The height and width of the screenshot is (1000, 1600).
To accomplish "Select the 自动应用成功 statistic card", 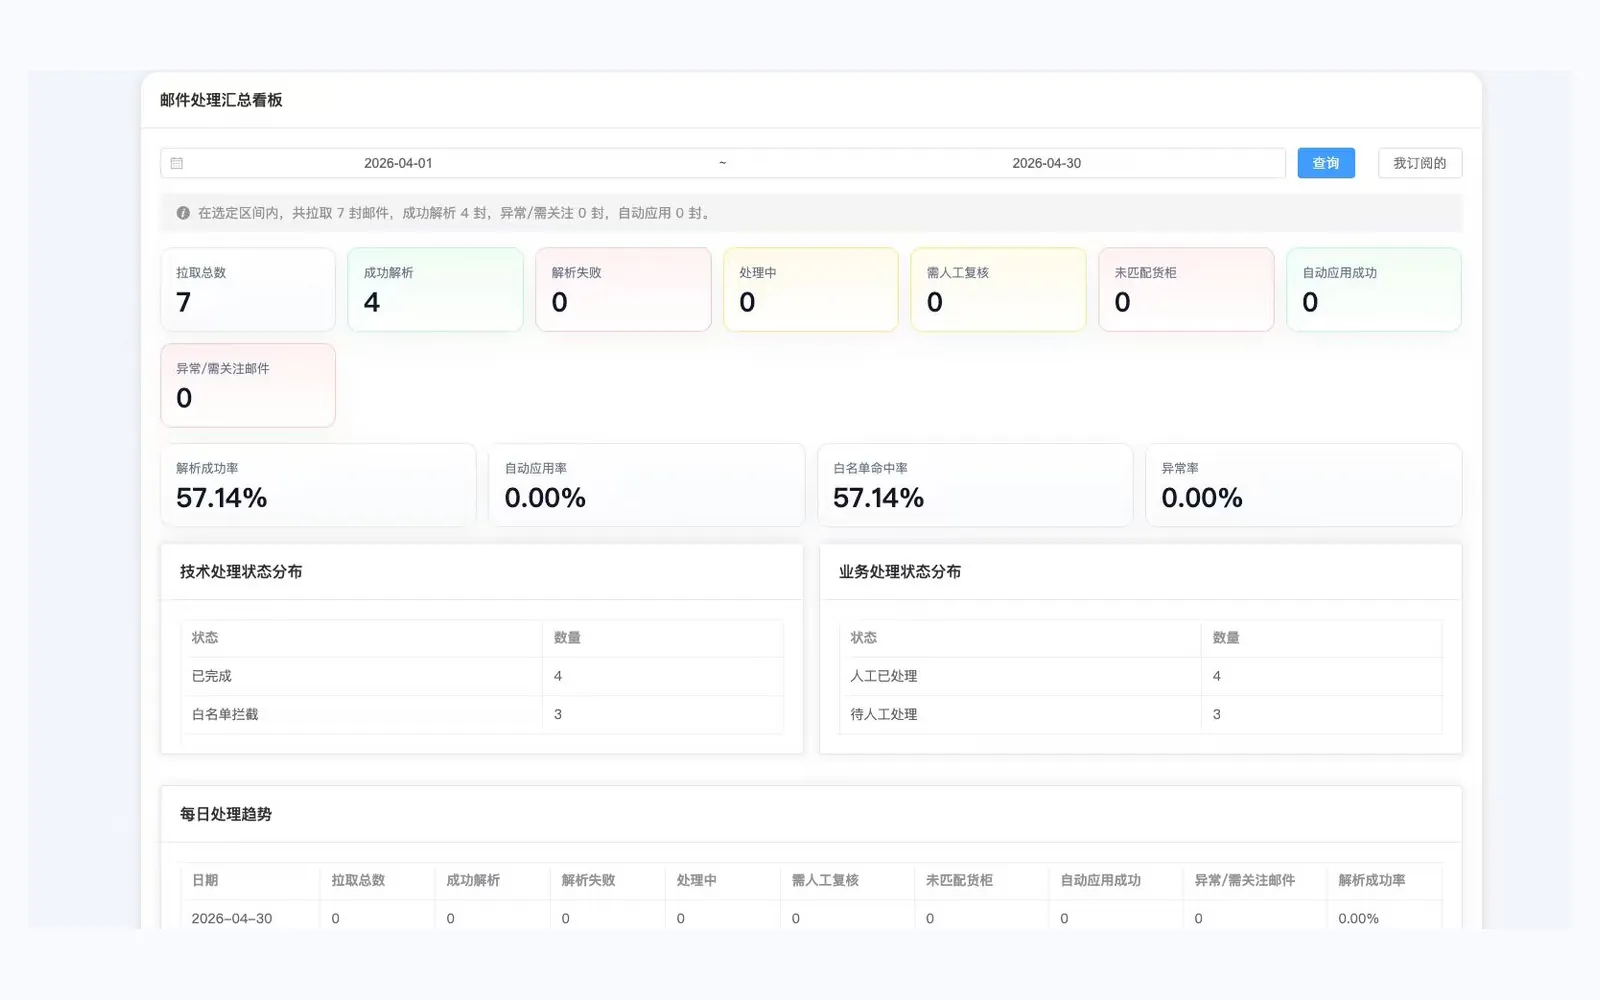I will pyautogui.click(x=1374, y=289).
